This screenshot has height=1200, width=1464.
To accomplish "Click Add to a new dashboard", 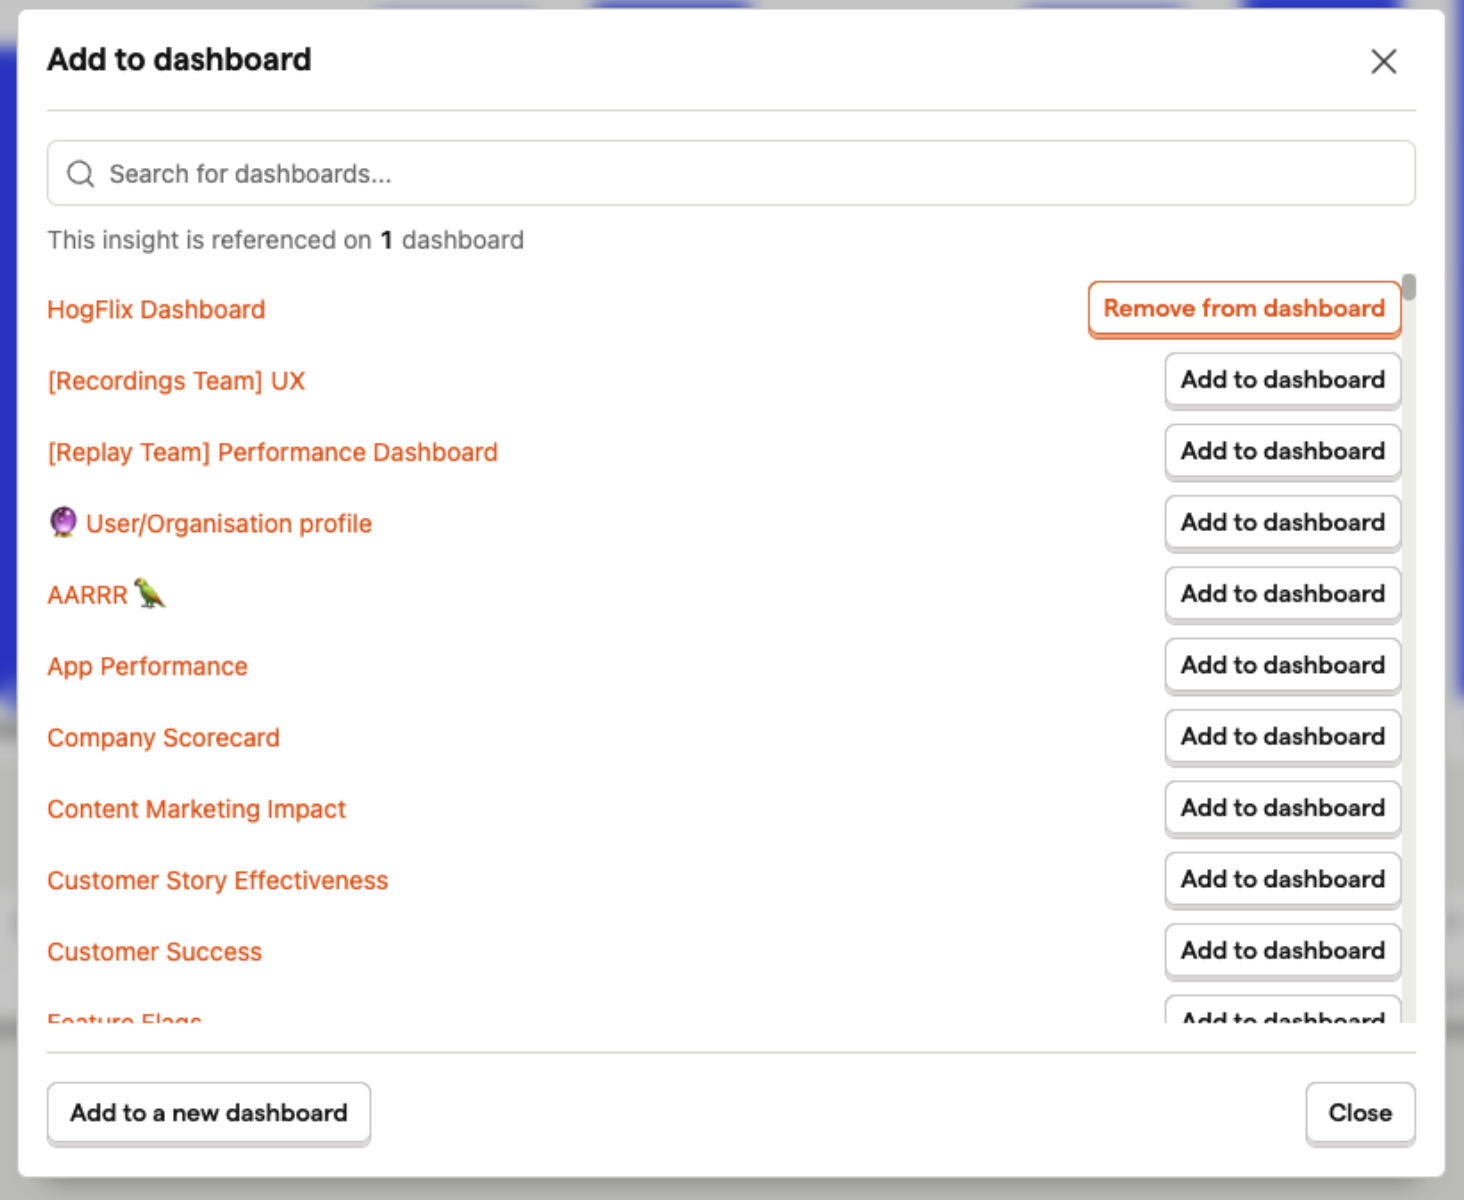I will pyautogui.click(x=209, y=1113).
